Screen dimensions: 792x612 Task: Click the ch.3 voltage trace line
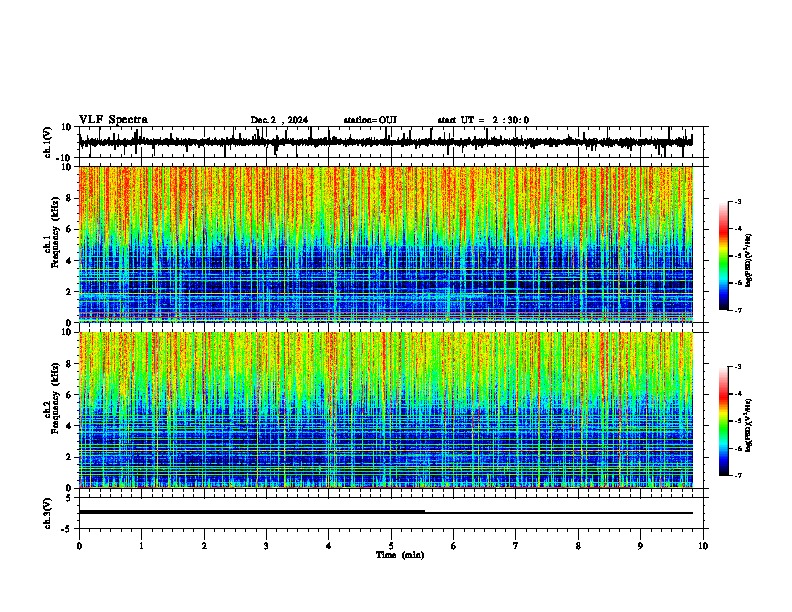386,512
